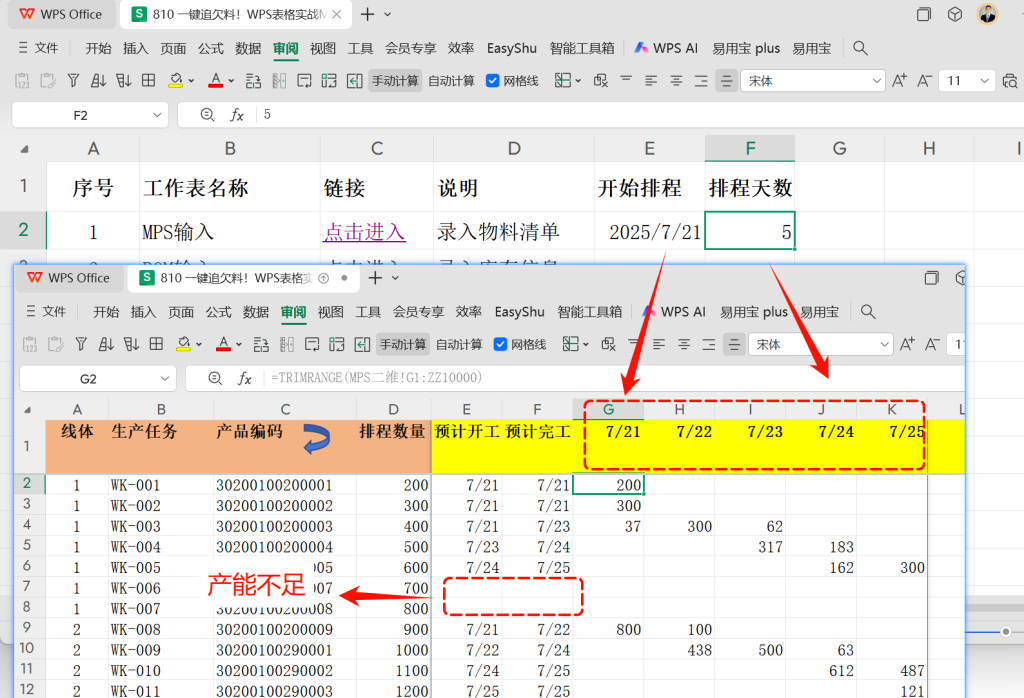Image resolution: width=1024 pixels, height=698 pixels.
Task: Add a new tab with back window plus button
Action: (x=367, y=14)
